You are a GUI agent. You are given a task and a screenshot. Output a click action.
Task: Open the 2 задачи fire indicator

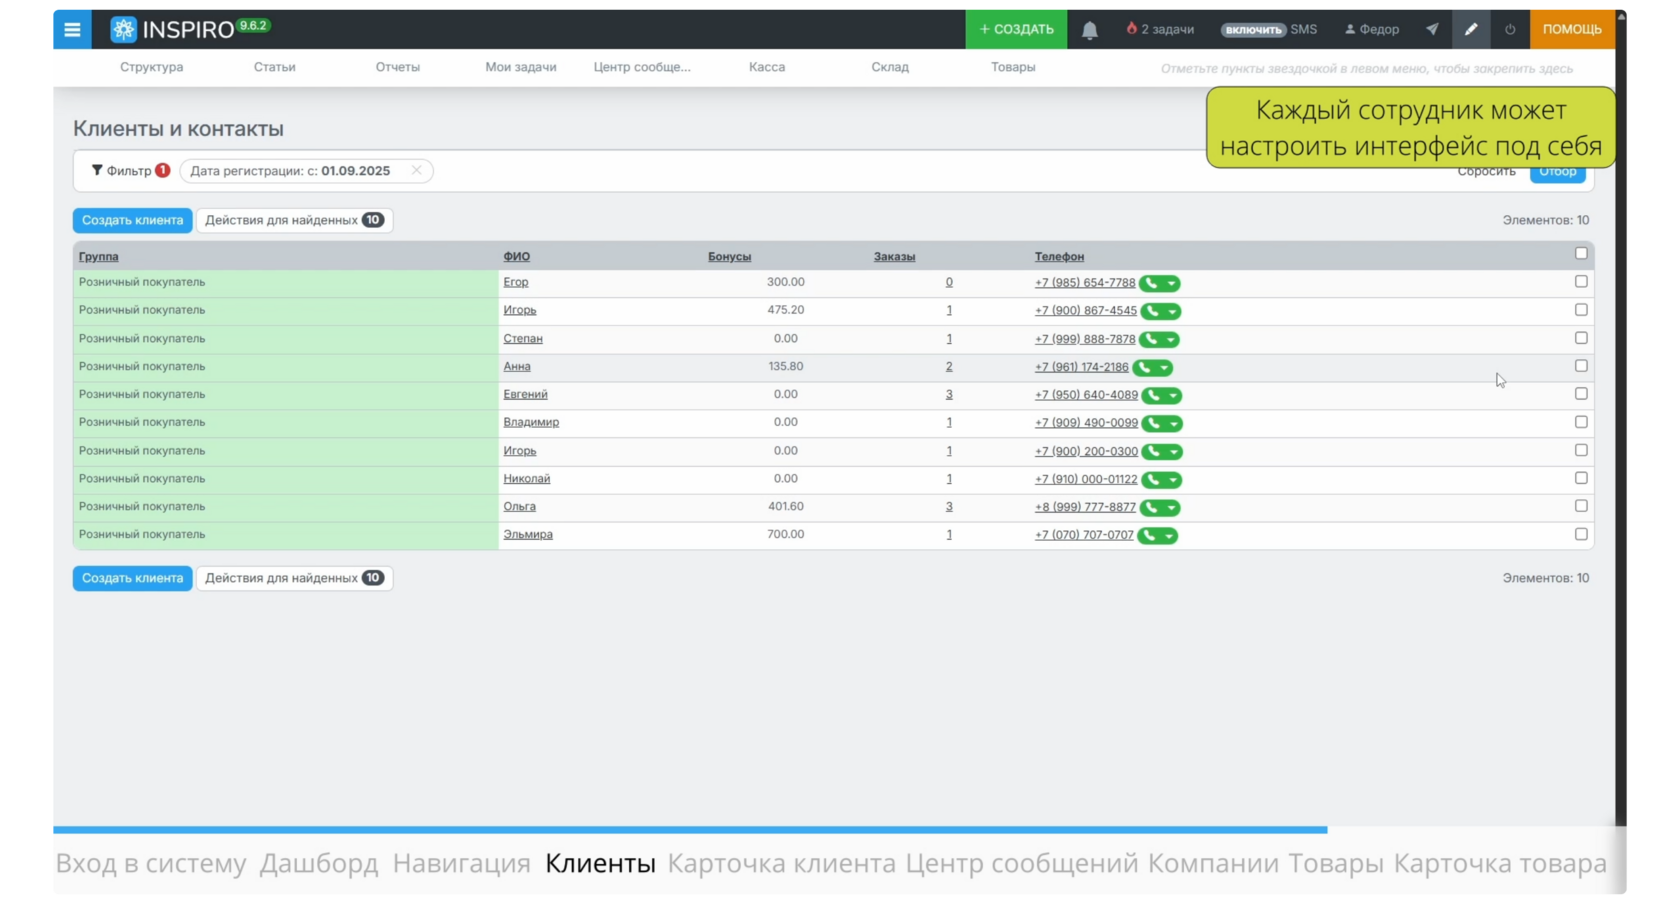1160,30
